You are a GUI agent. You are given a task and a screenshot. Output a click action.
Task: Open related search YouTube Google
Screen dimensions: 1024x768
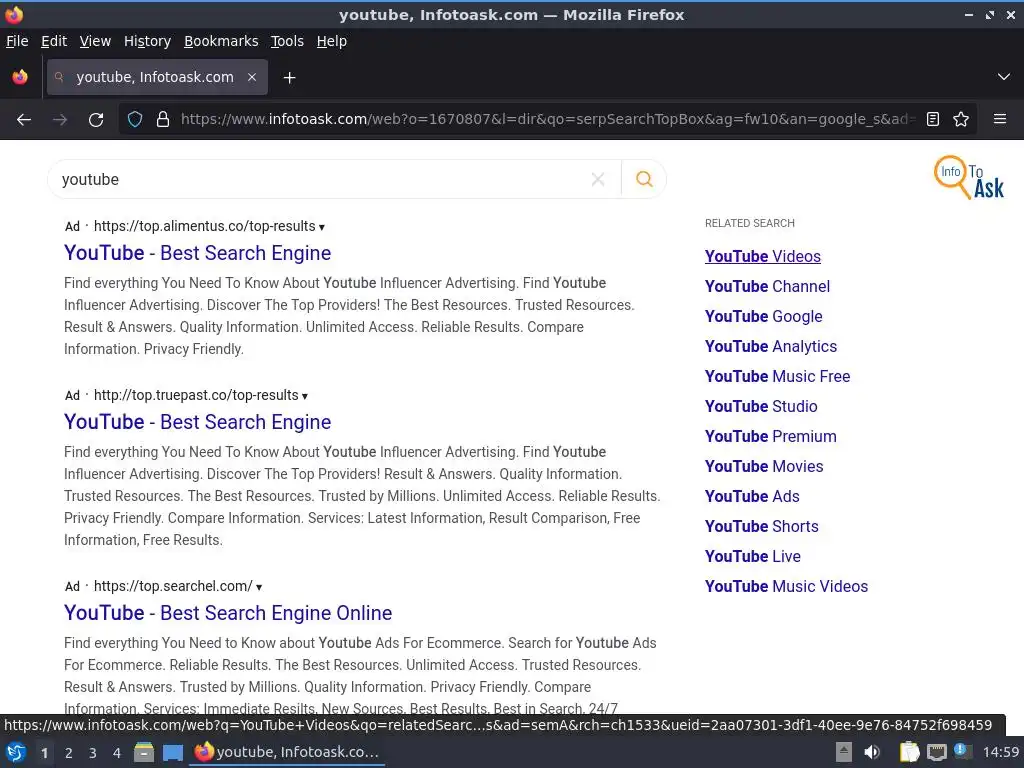[763, 316]
